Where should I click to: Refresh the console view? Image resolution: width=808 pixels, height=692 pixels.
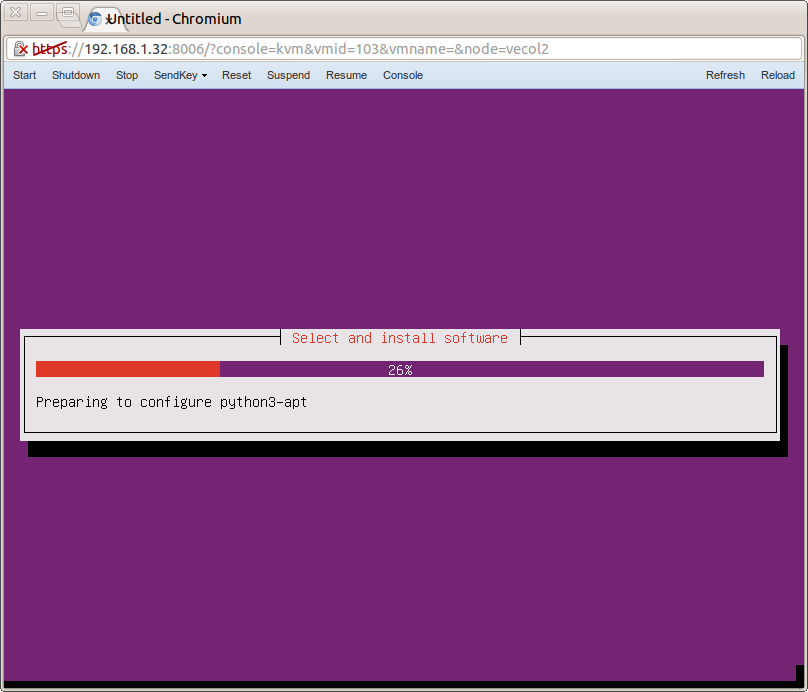(x=725, y=75)
